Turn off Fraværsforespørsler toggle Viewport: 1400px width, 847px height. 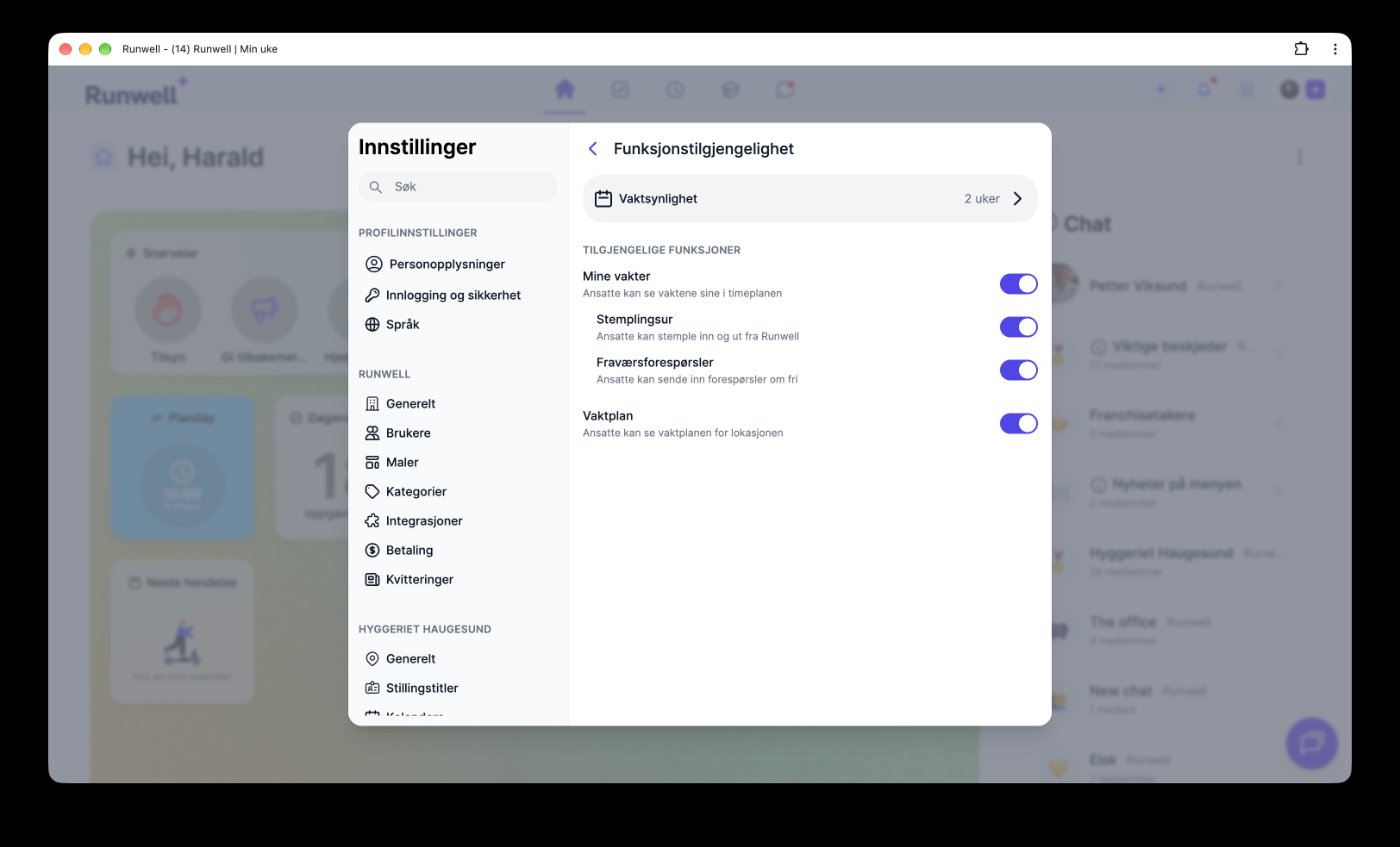(x=1019, y=370)
